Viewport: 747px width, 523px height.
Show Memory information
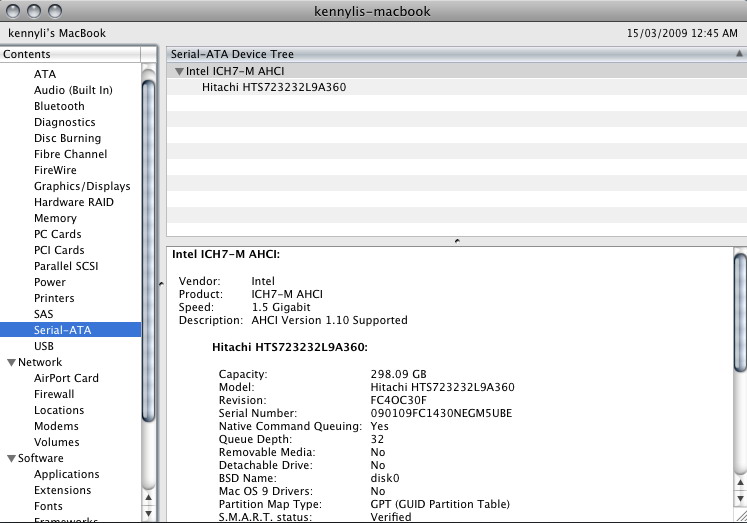(x=55, y=218)
